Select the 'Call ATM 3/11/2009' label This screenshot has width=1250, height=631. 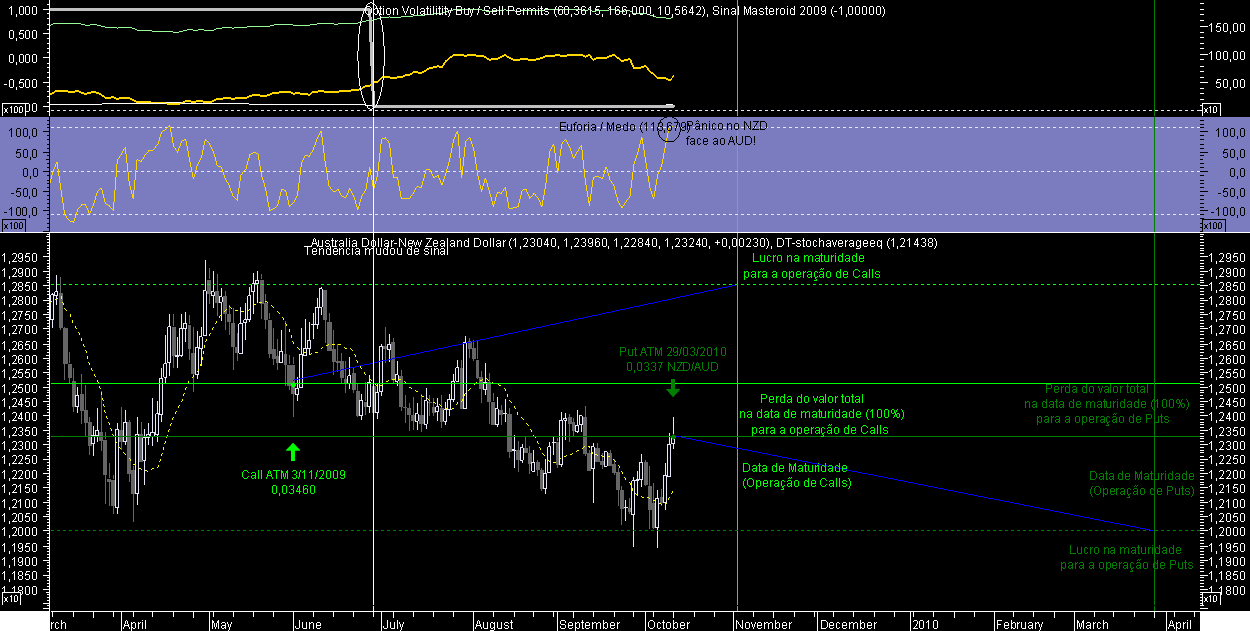[294, 474]
